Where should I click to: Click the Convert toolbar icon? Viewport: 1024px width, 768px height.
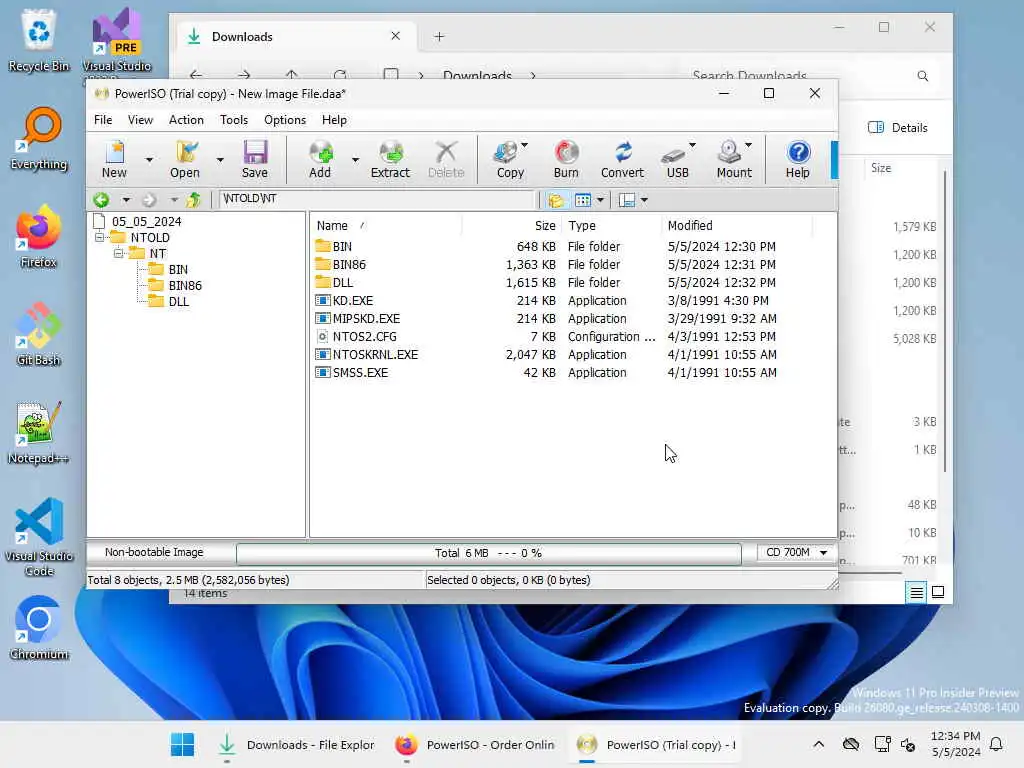622,159
